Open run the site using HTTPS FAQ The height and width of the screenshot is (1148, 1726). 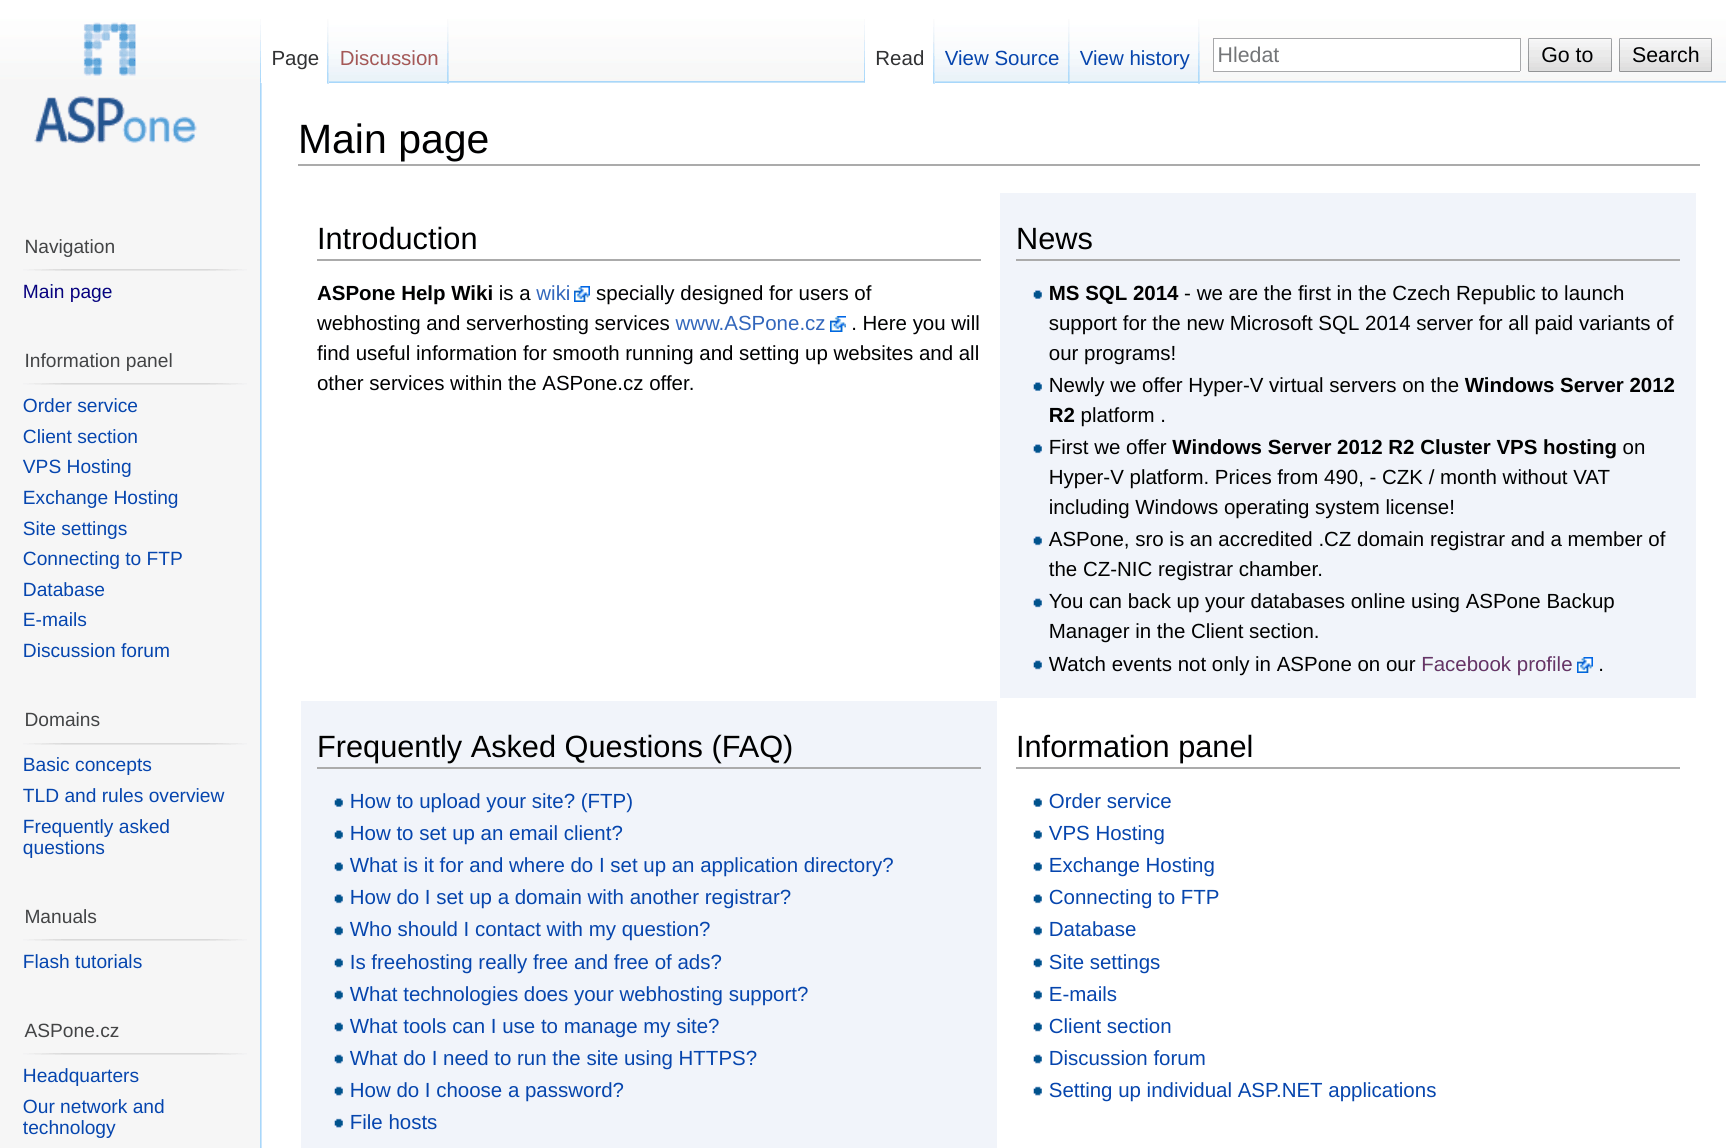[x=553, y=1059]
